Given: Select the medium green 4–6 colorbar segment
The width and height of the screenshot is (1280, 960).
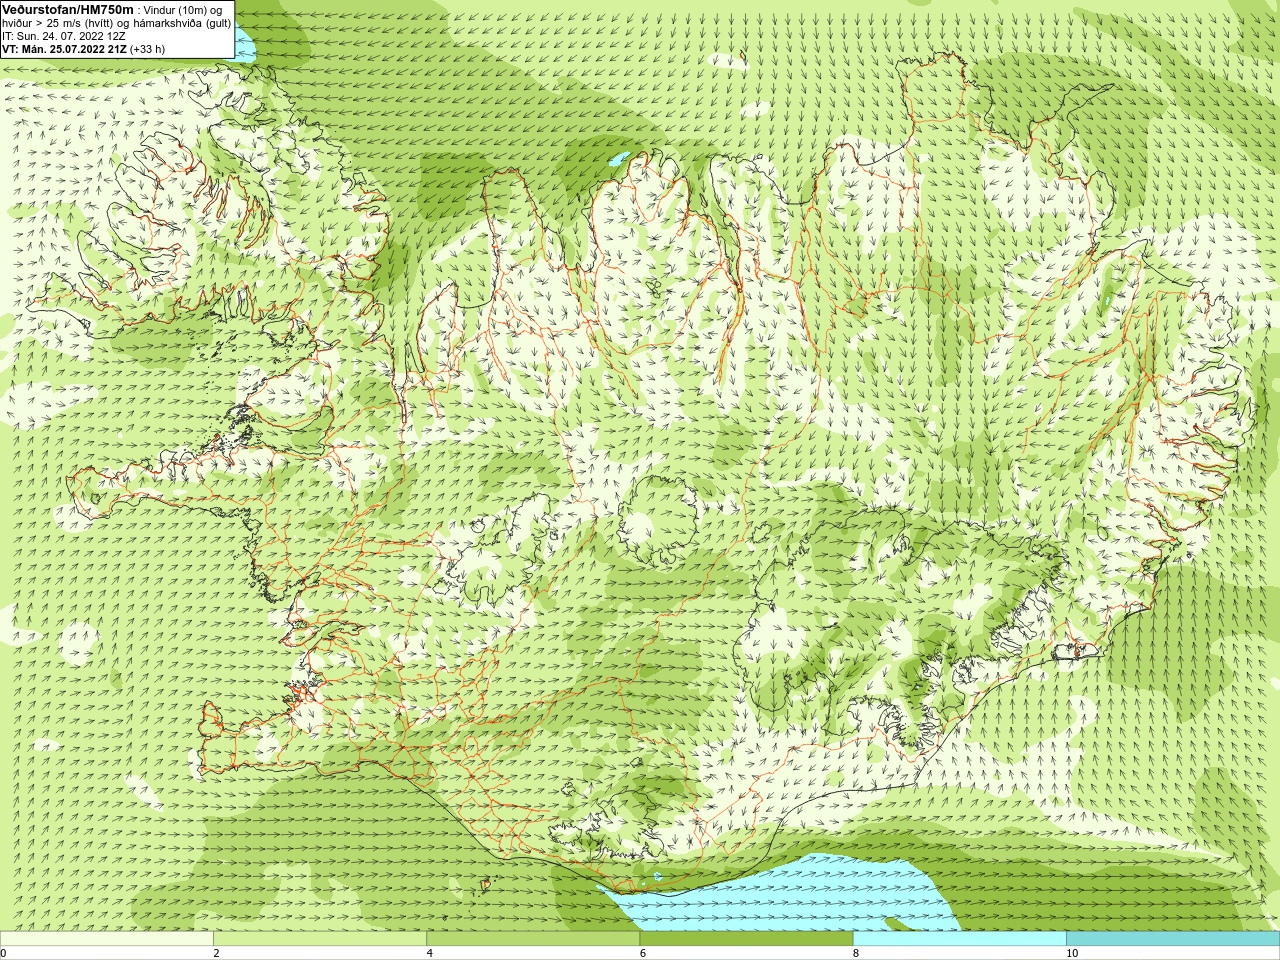Looking at the screenshot, I should (x=533, y=939).
